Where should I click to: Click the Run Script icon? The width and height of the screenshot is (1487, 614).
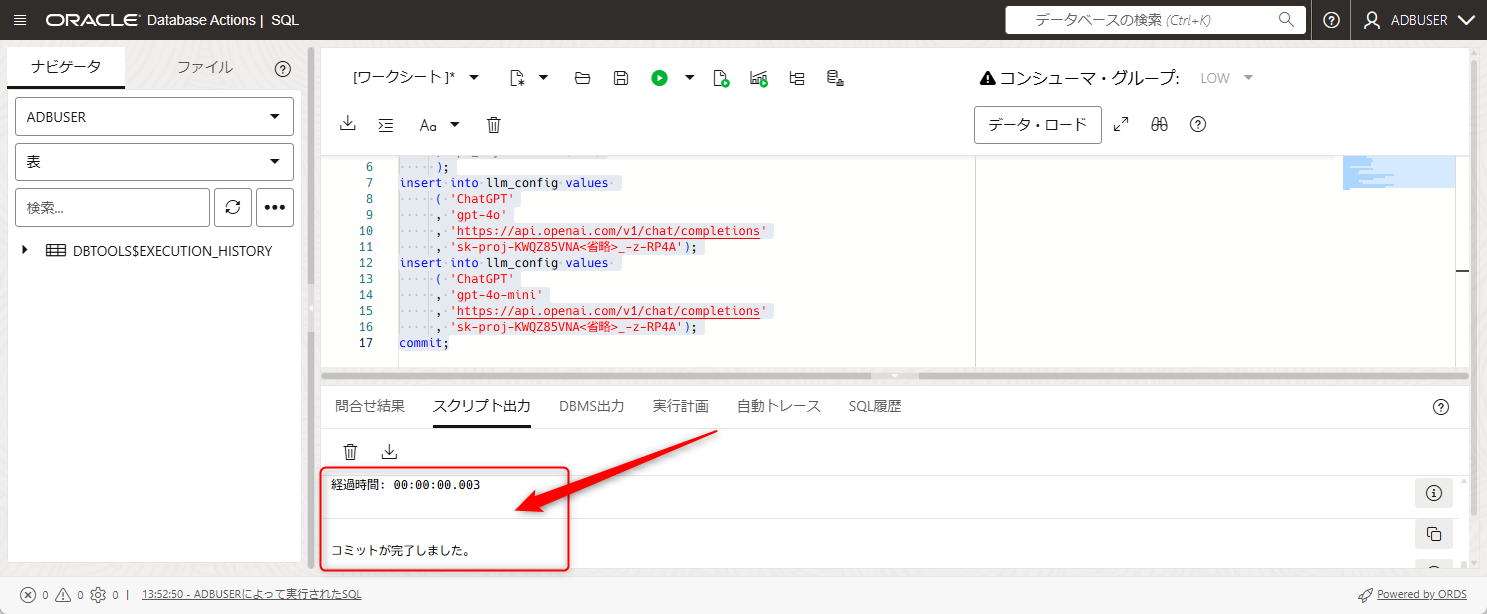click(x=721, y=77)
